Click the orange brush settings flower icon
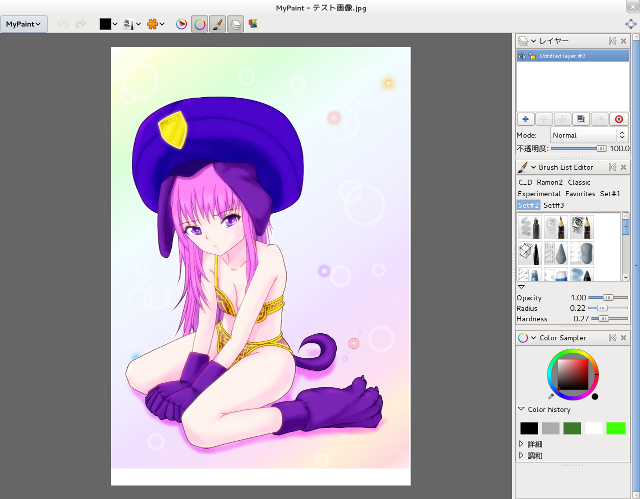The height and width of the screenshot is (499, 640). click(152, 24)
